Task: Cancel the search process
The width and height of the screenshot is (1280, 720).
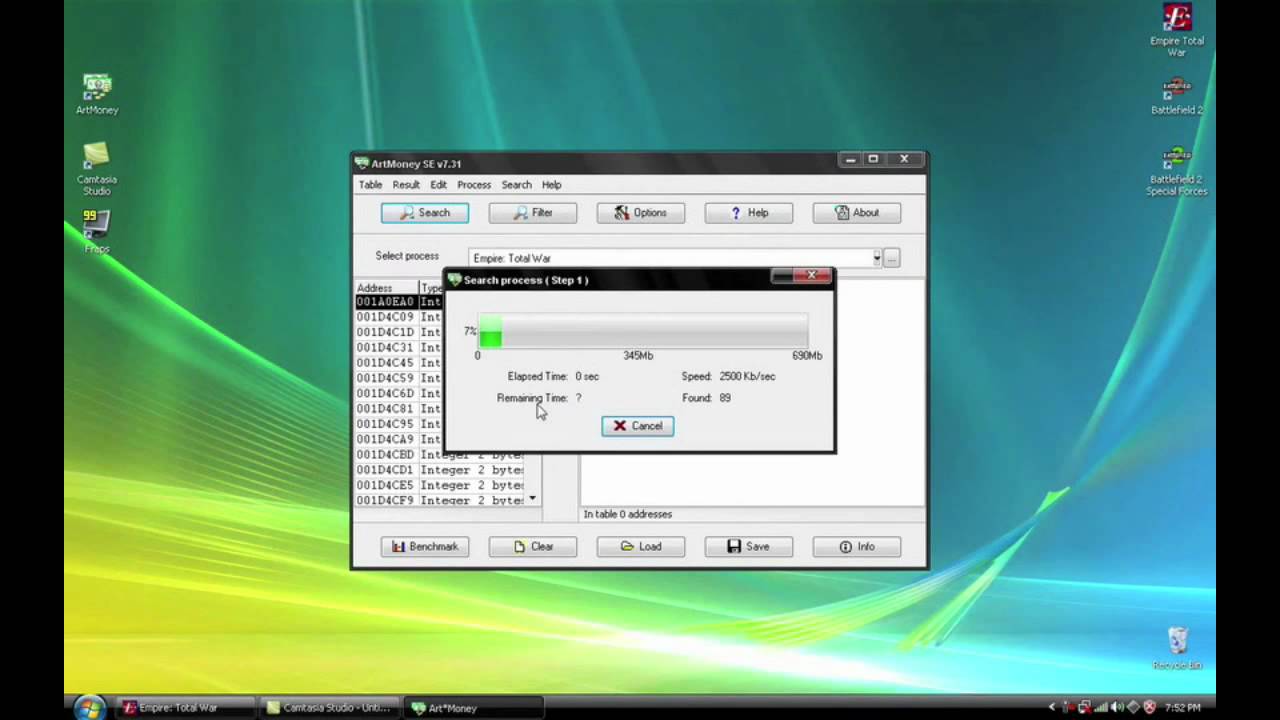Action: [637, 426]
